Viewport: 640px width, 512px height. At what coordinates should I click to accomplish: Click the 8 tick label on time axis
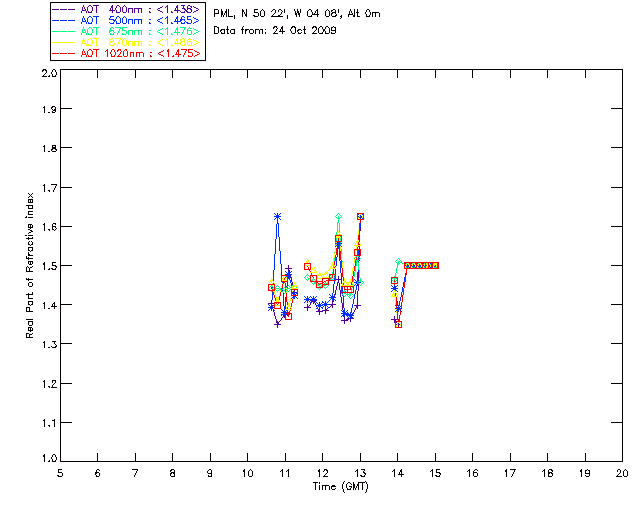[x=173, y=473]
